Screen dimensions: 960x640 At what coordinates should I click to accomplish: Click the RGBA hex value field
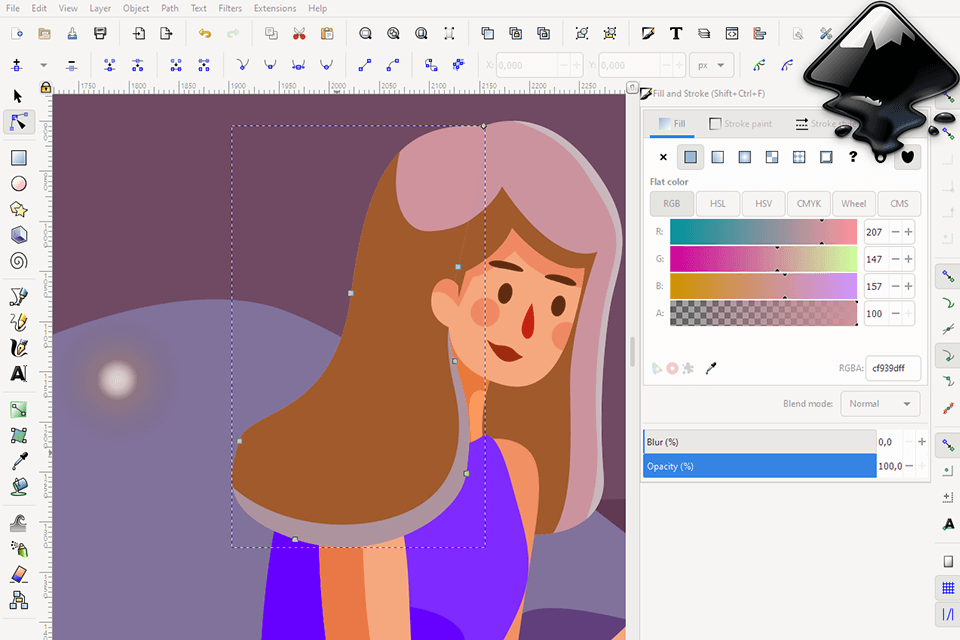(x=893, y=368)
